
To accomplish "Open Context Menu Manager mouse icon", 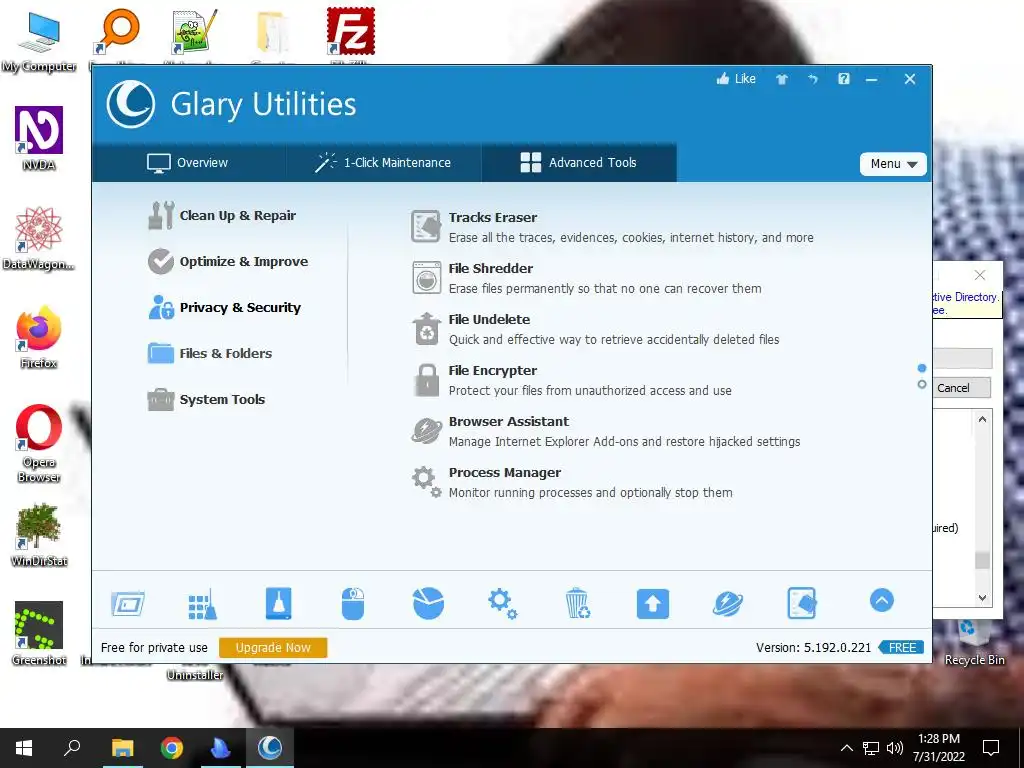I will click(353, 603).
